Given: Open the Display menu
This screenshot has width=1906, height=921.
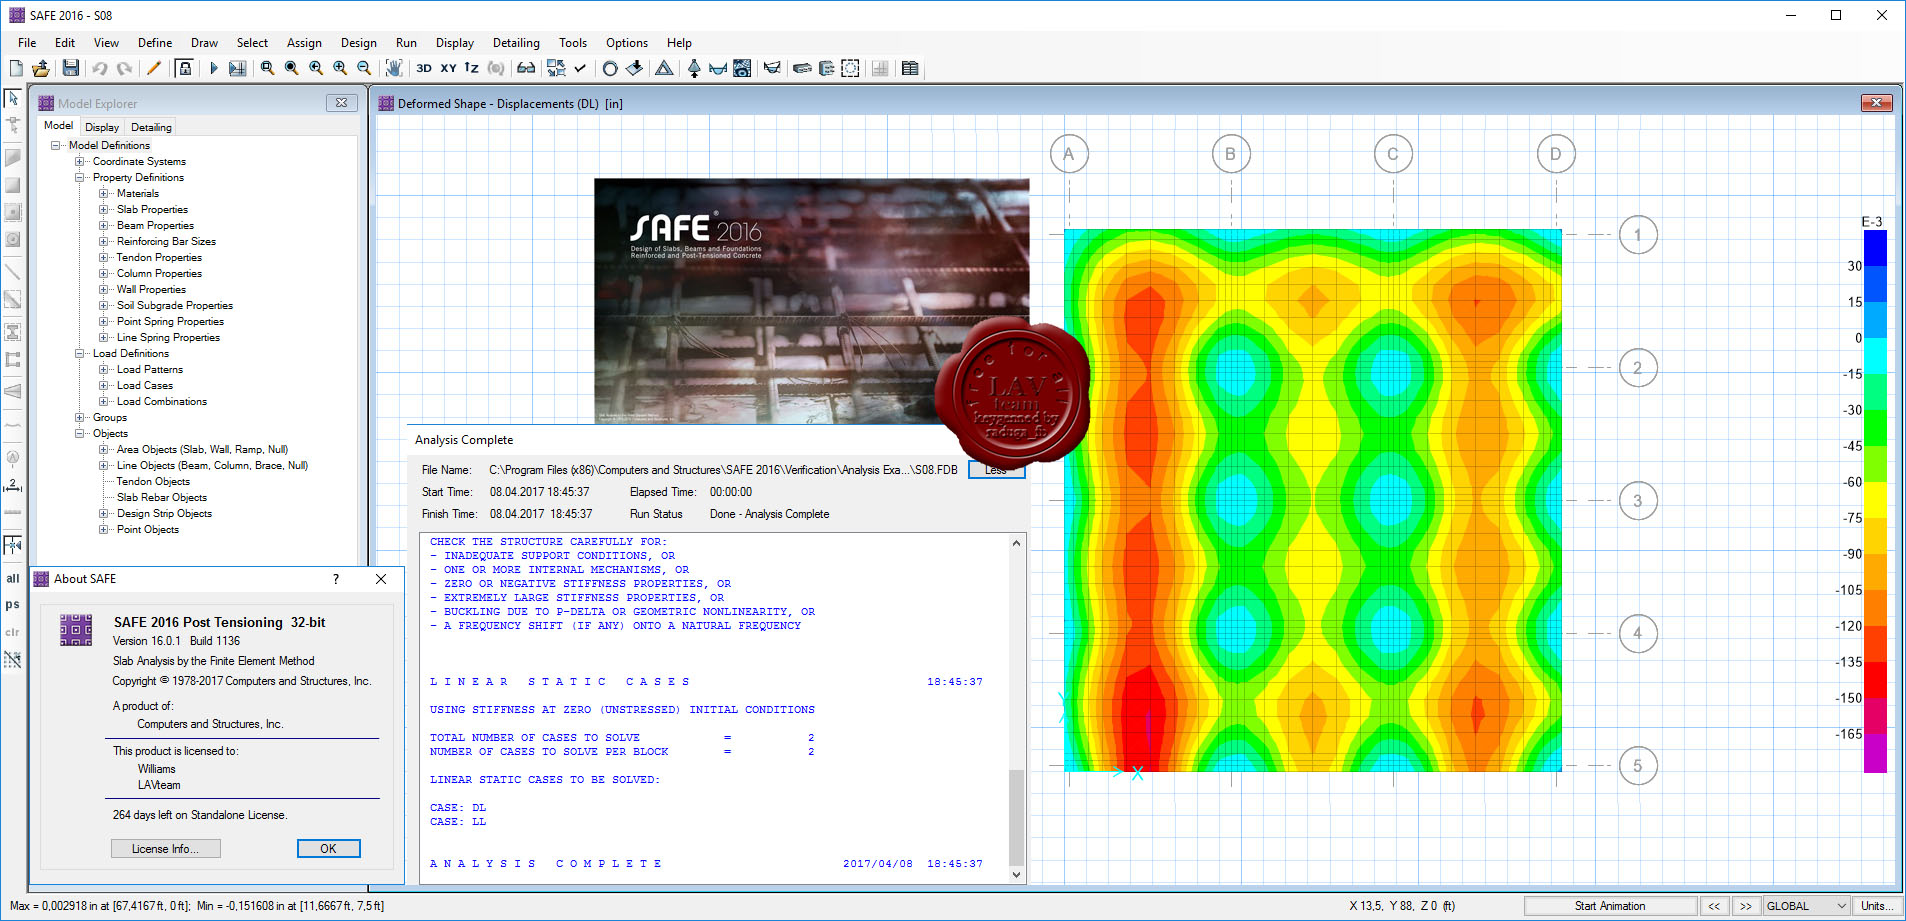Looking at the screenshot, I should coord(455,43).
